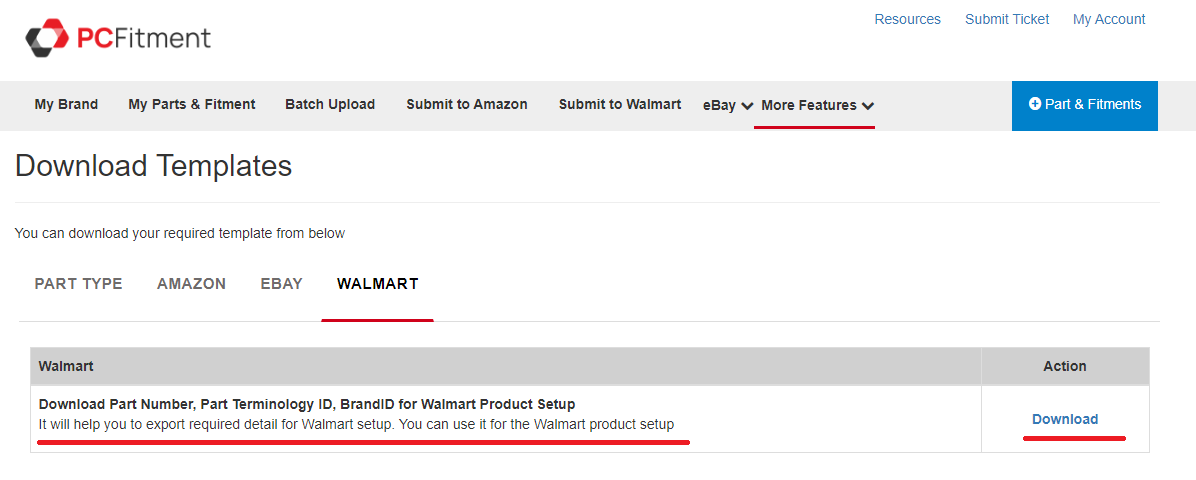Open the Batch Upload page
The height and width of the screenshot is (480, 1196).
(330, 104)
